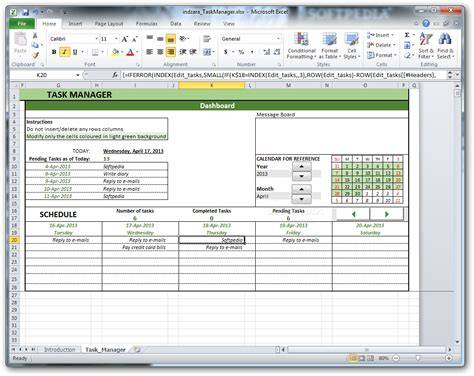
Task: Align text left
Action: (150, 52)
